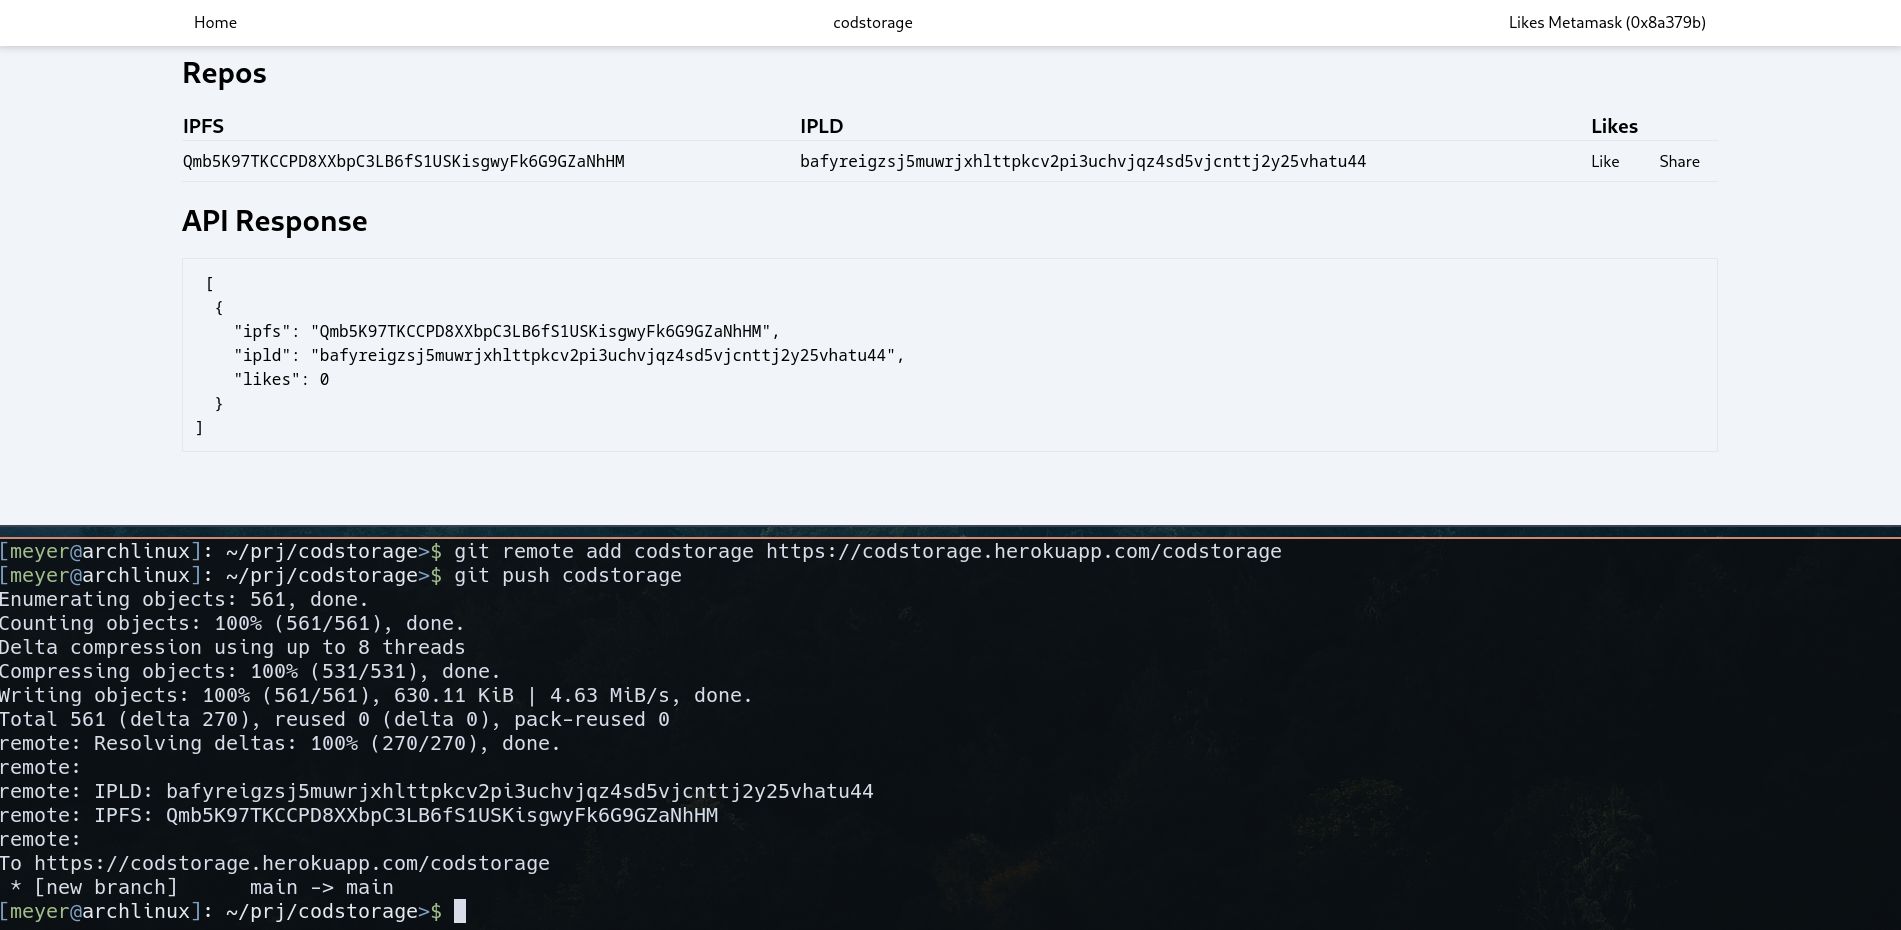Click the Like button in repo row
This screenshot has width=1901, height=930.
pyautogui.click(x=1605, y=162)
